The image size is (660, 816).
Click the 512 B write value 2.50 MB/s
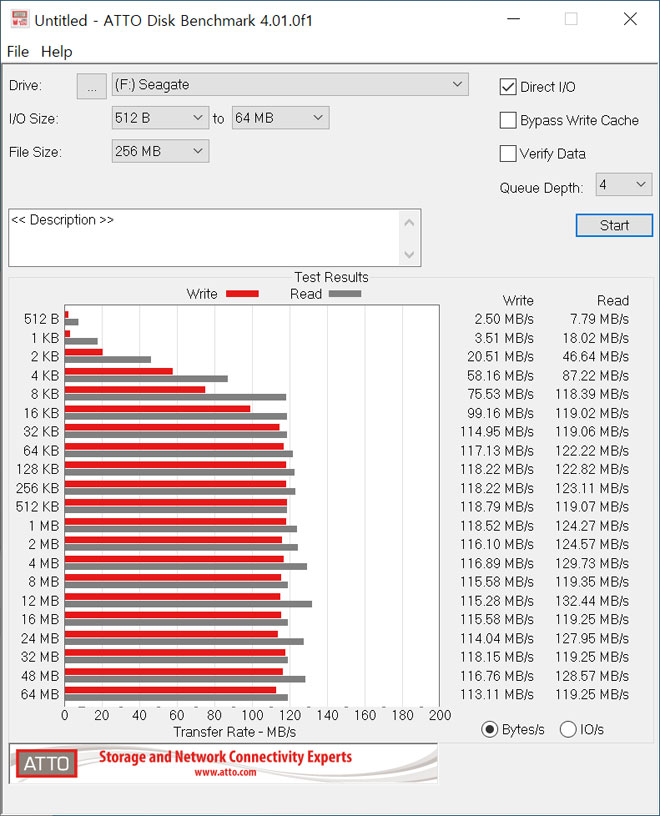[504, 319]
